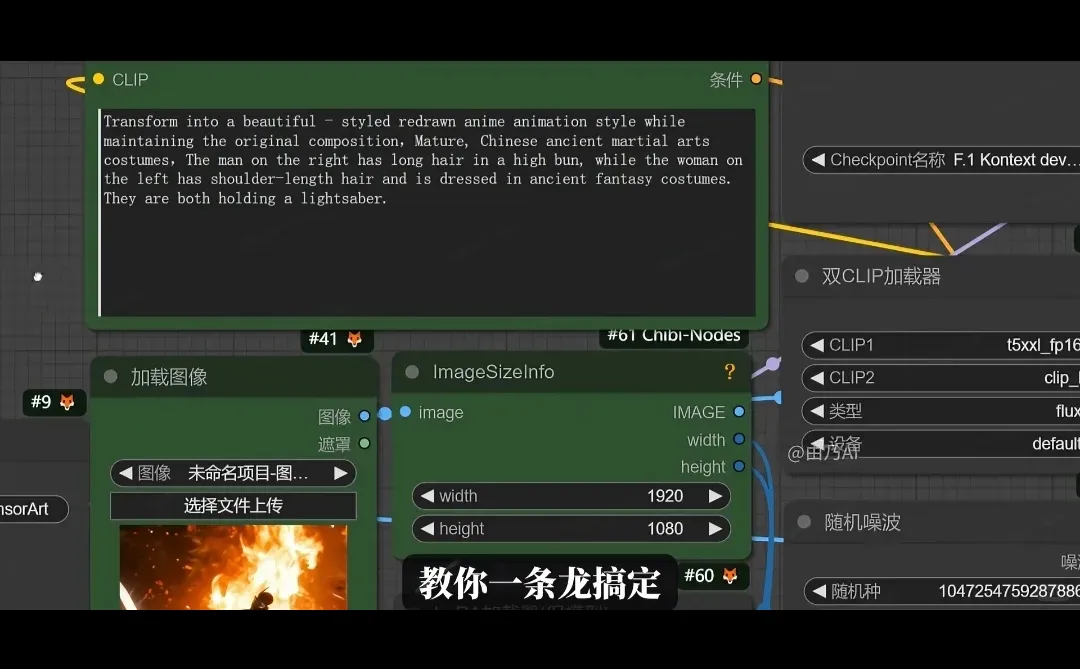Click the 选择文件上传 button
The width and height of the screenshot is (1080, 669).
[233, 506]
